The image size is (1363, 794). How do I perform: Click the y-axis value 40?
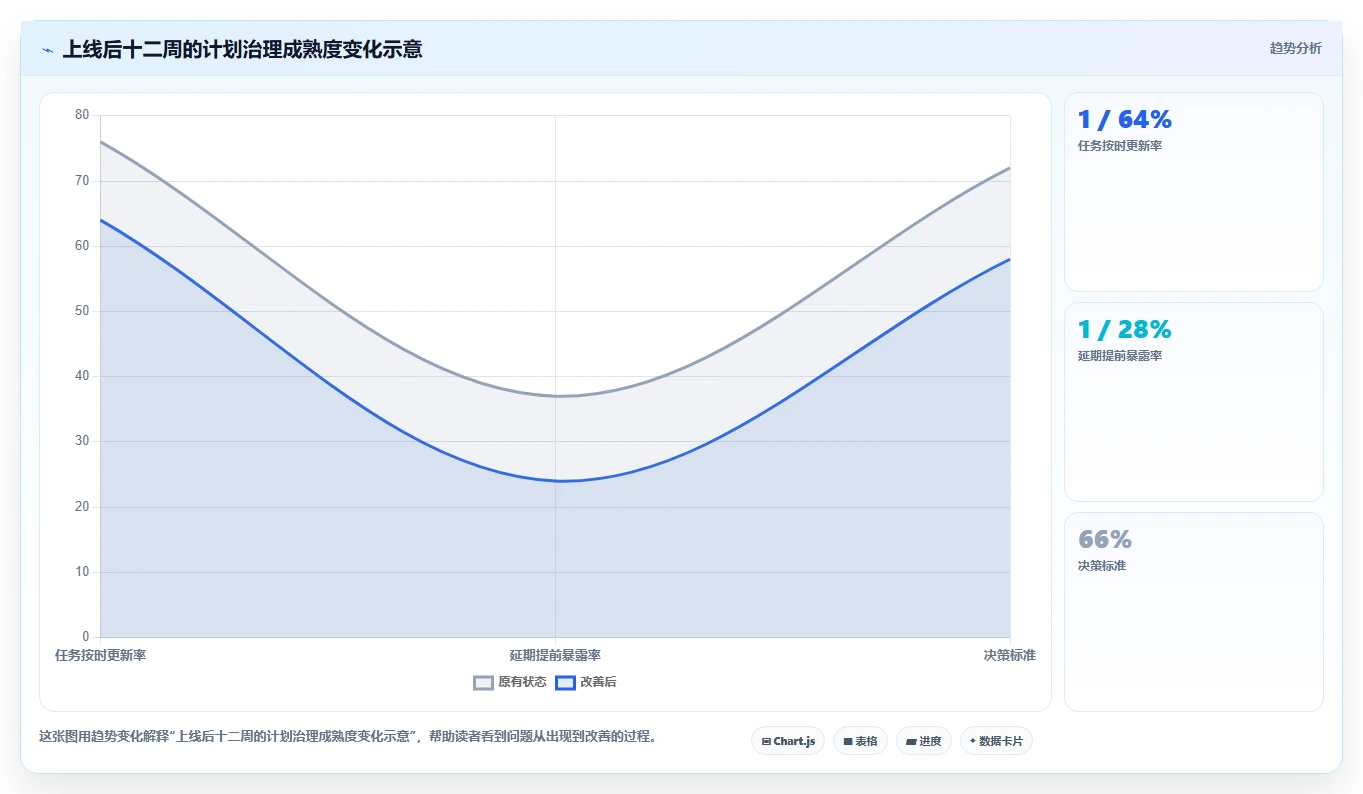(82, 376)
